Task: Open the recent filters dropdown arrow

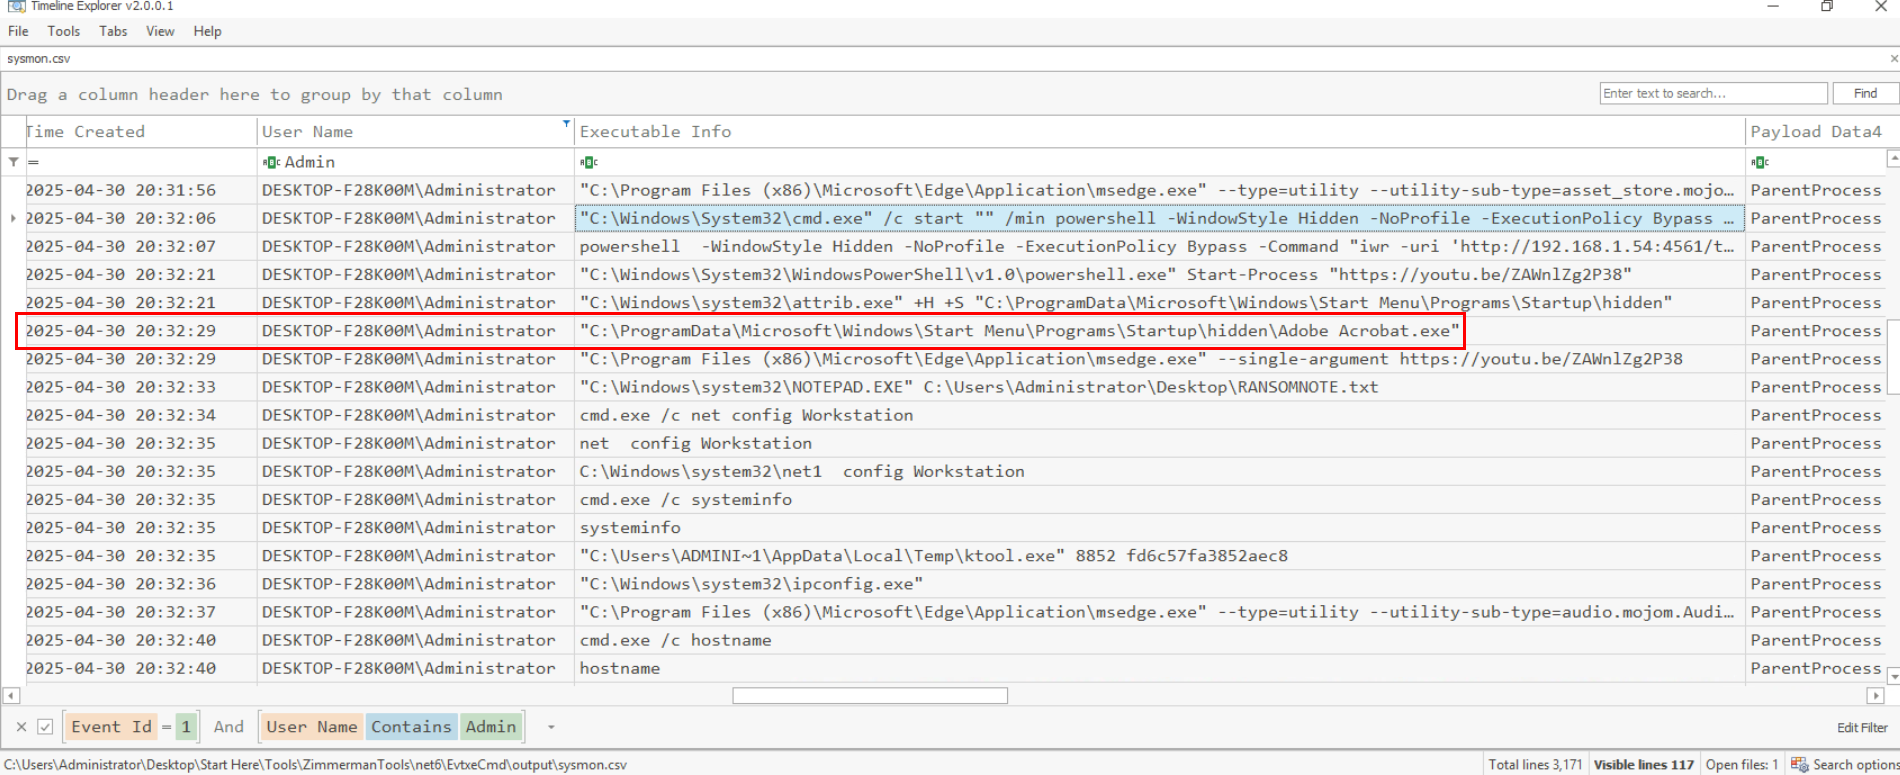Action: 551,727
